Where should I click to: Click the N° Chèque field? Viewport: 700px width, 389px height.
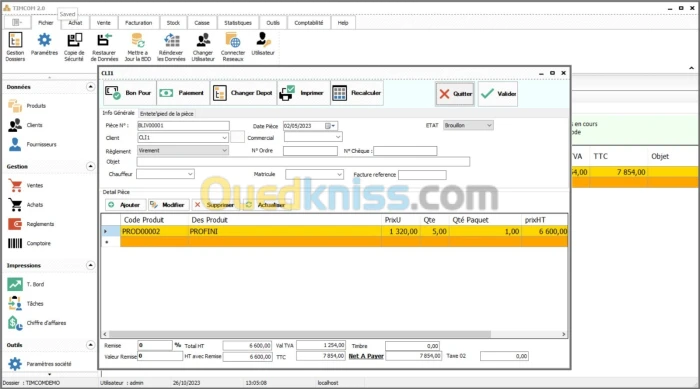point(405,151)
